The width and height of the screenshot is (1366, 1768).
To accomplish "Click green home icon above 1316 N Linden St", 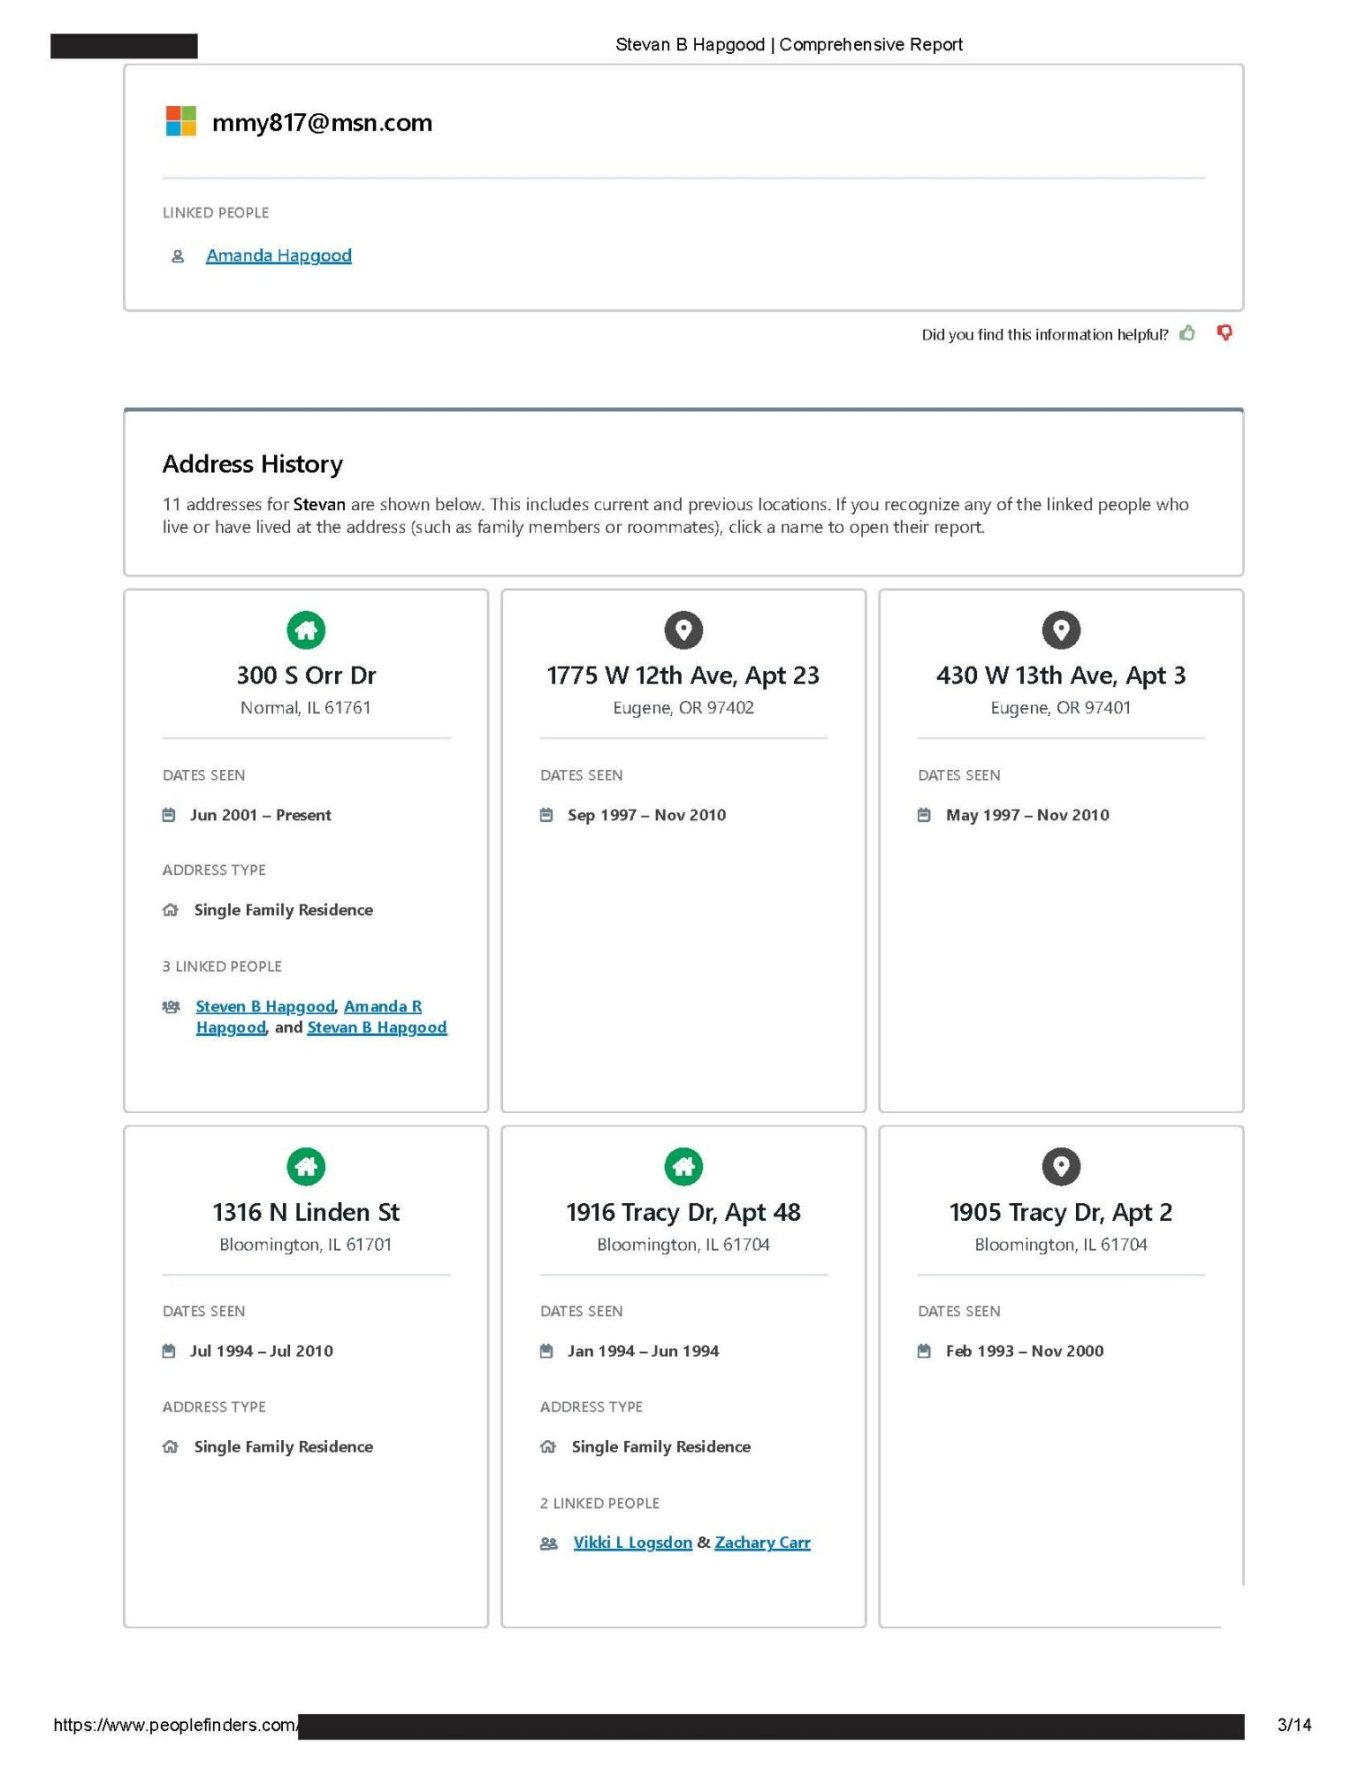I will tap(306, 1166).
